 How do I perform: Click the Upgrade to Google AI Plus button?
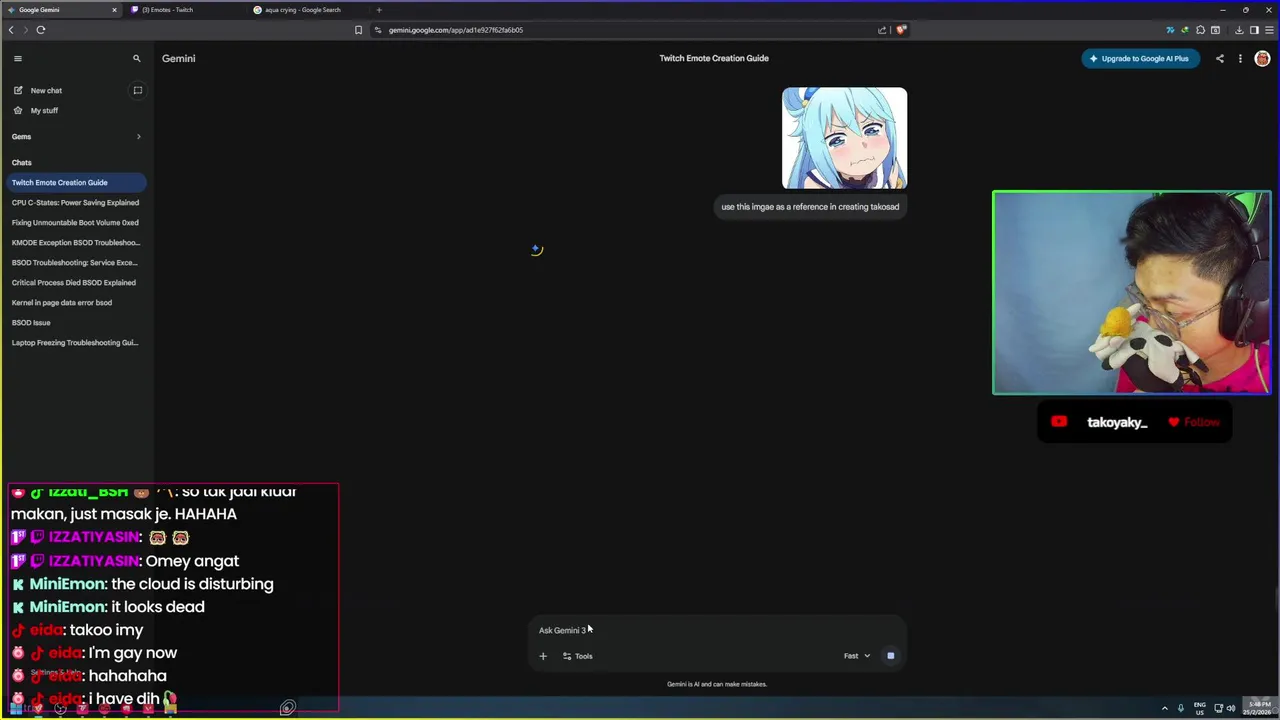(1139, 58)
